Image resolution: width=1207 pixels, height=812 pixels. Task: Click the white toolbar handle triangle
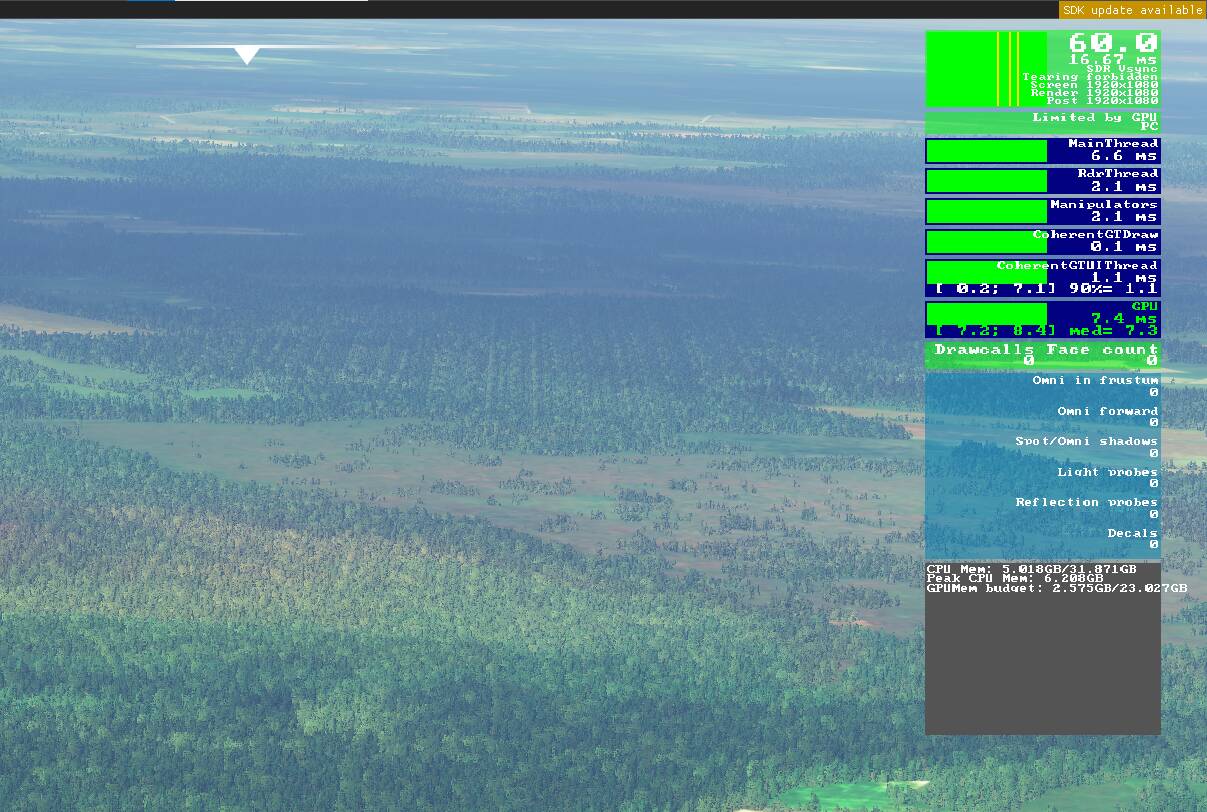(246, 55)
